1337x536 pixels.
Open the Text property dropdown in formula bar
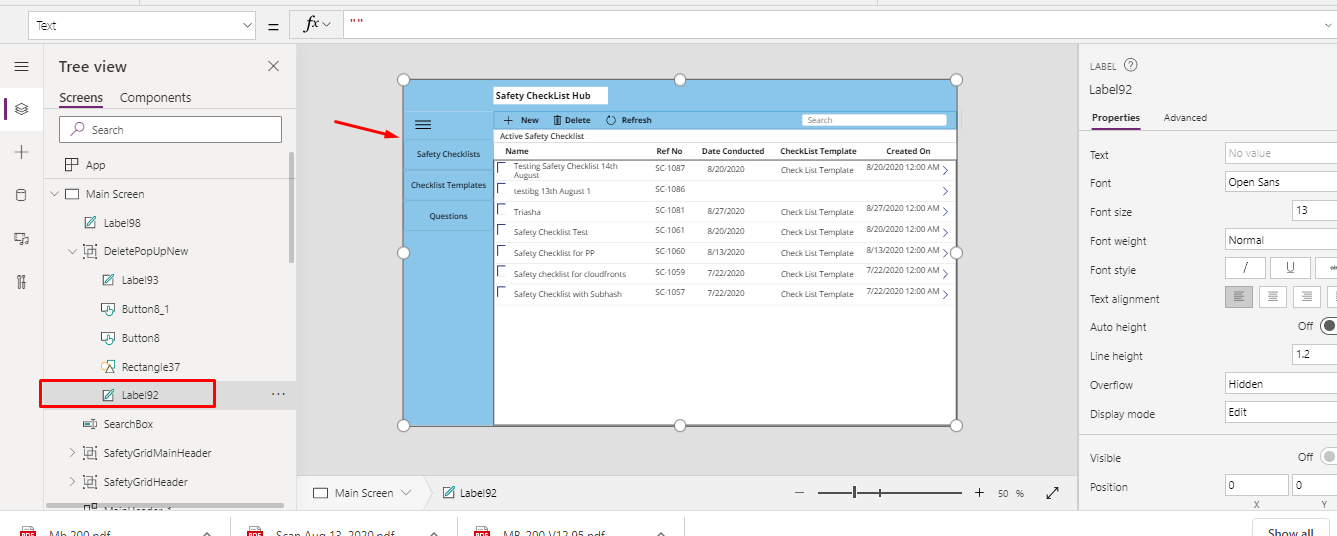(143, 26)
